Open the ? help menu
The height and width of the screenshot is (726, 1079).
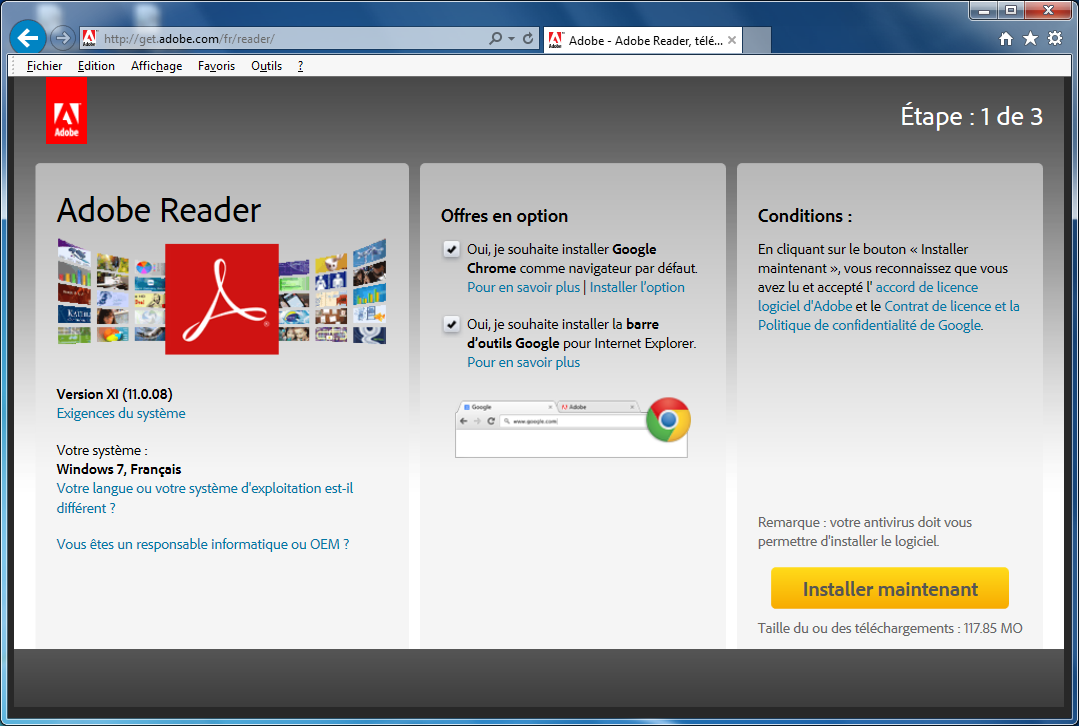click(300, 66)
